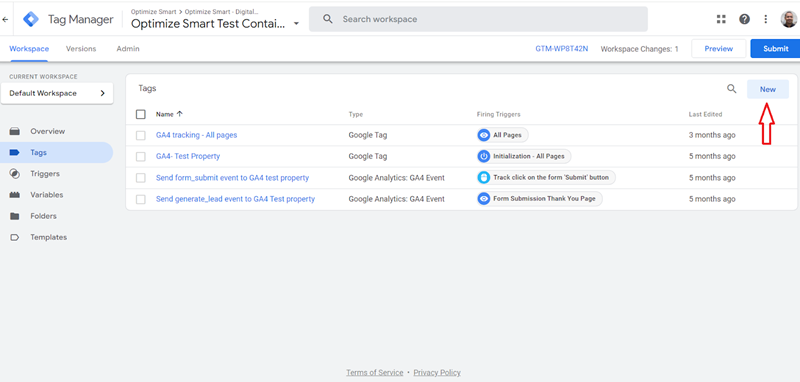
Task: Click the Form Submission Thank You Page icon
Action: [x=484, y=199]
